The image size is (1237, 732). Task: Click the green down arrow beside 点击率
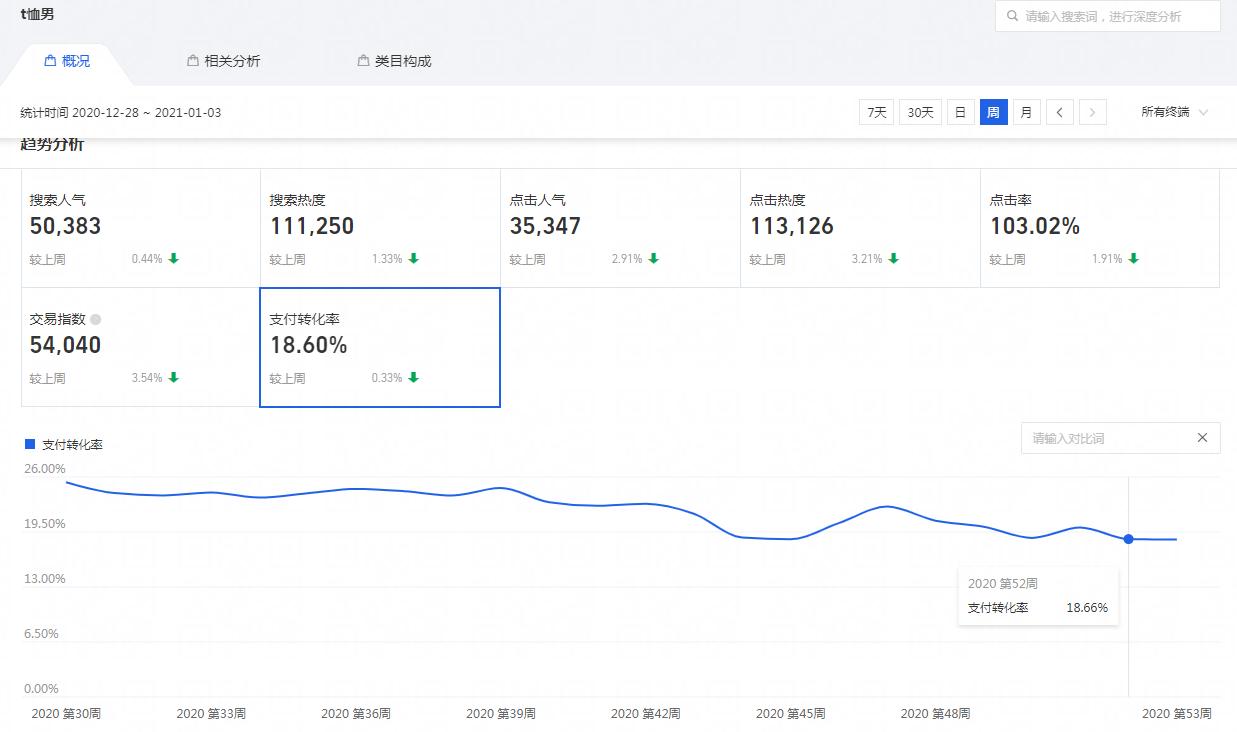point(1133,258)
